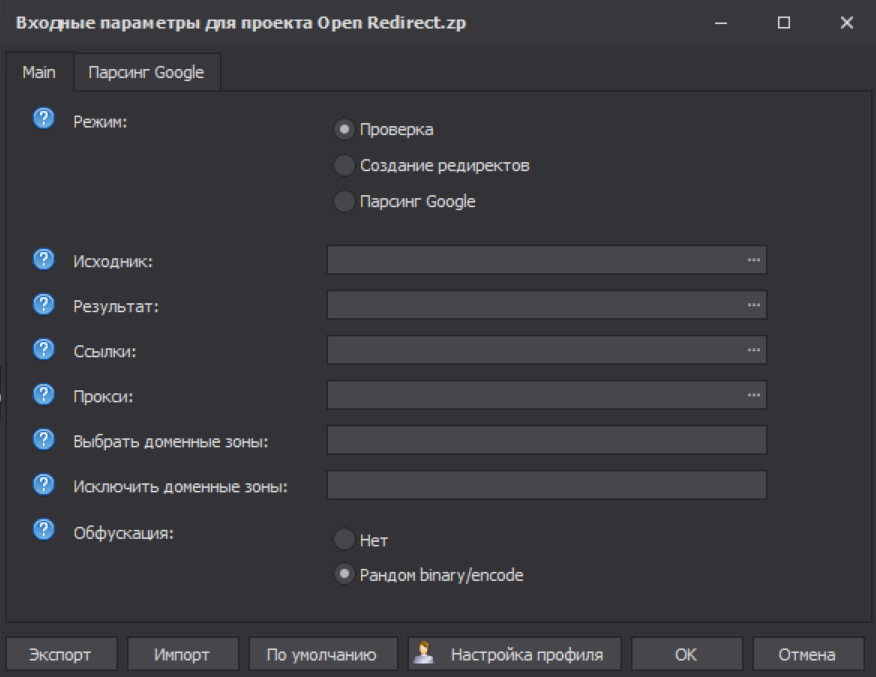Open file browser for Результат field
The height and width of the screenshot is (677, 876).
(x=753, y=305)
